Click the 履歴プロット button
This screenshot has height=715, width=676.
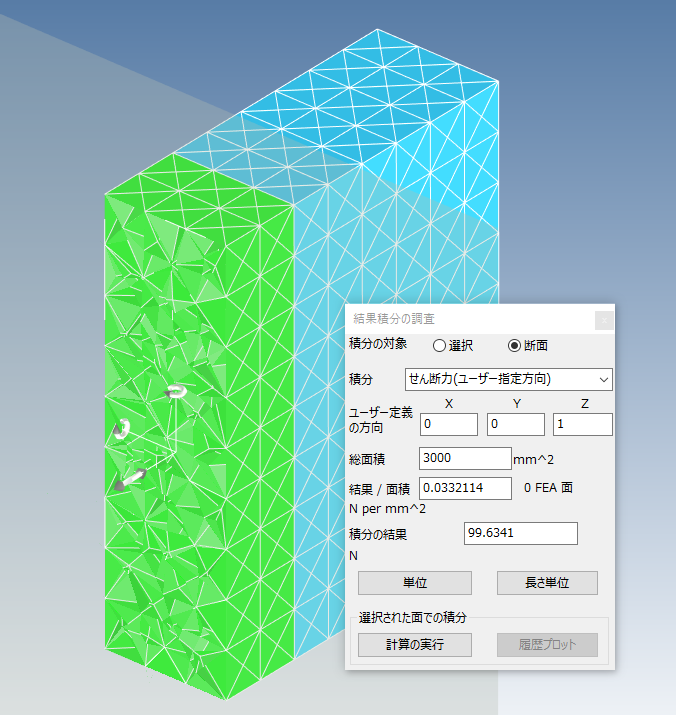click(547, 645)
